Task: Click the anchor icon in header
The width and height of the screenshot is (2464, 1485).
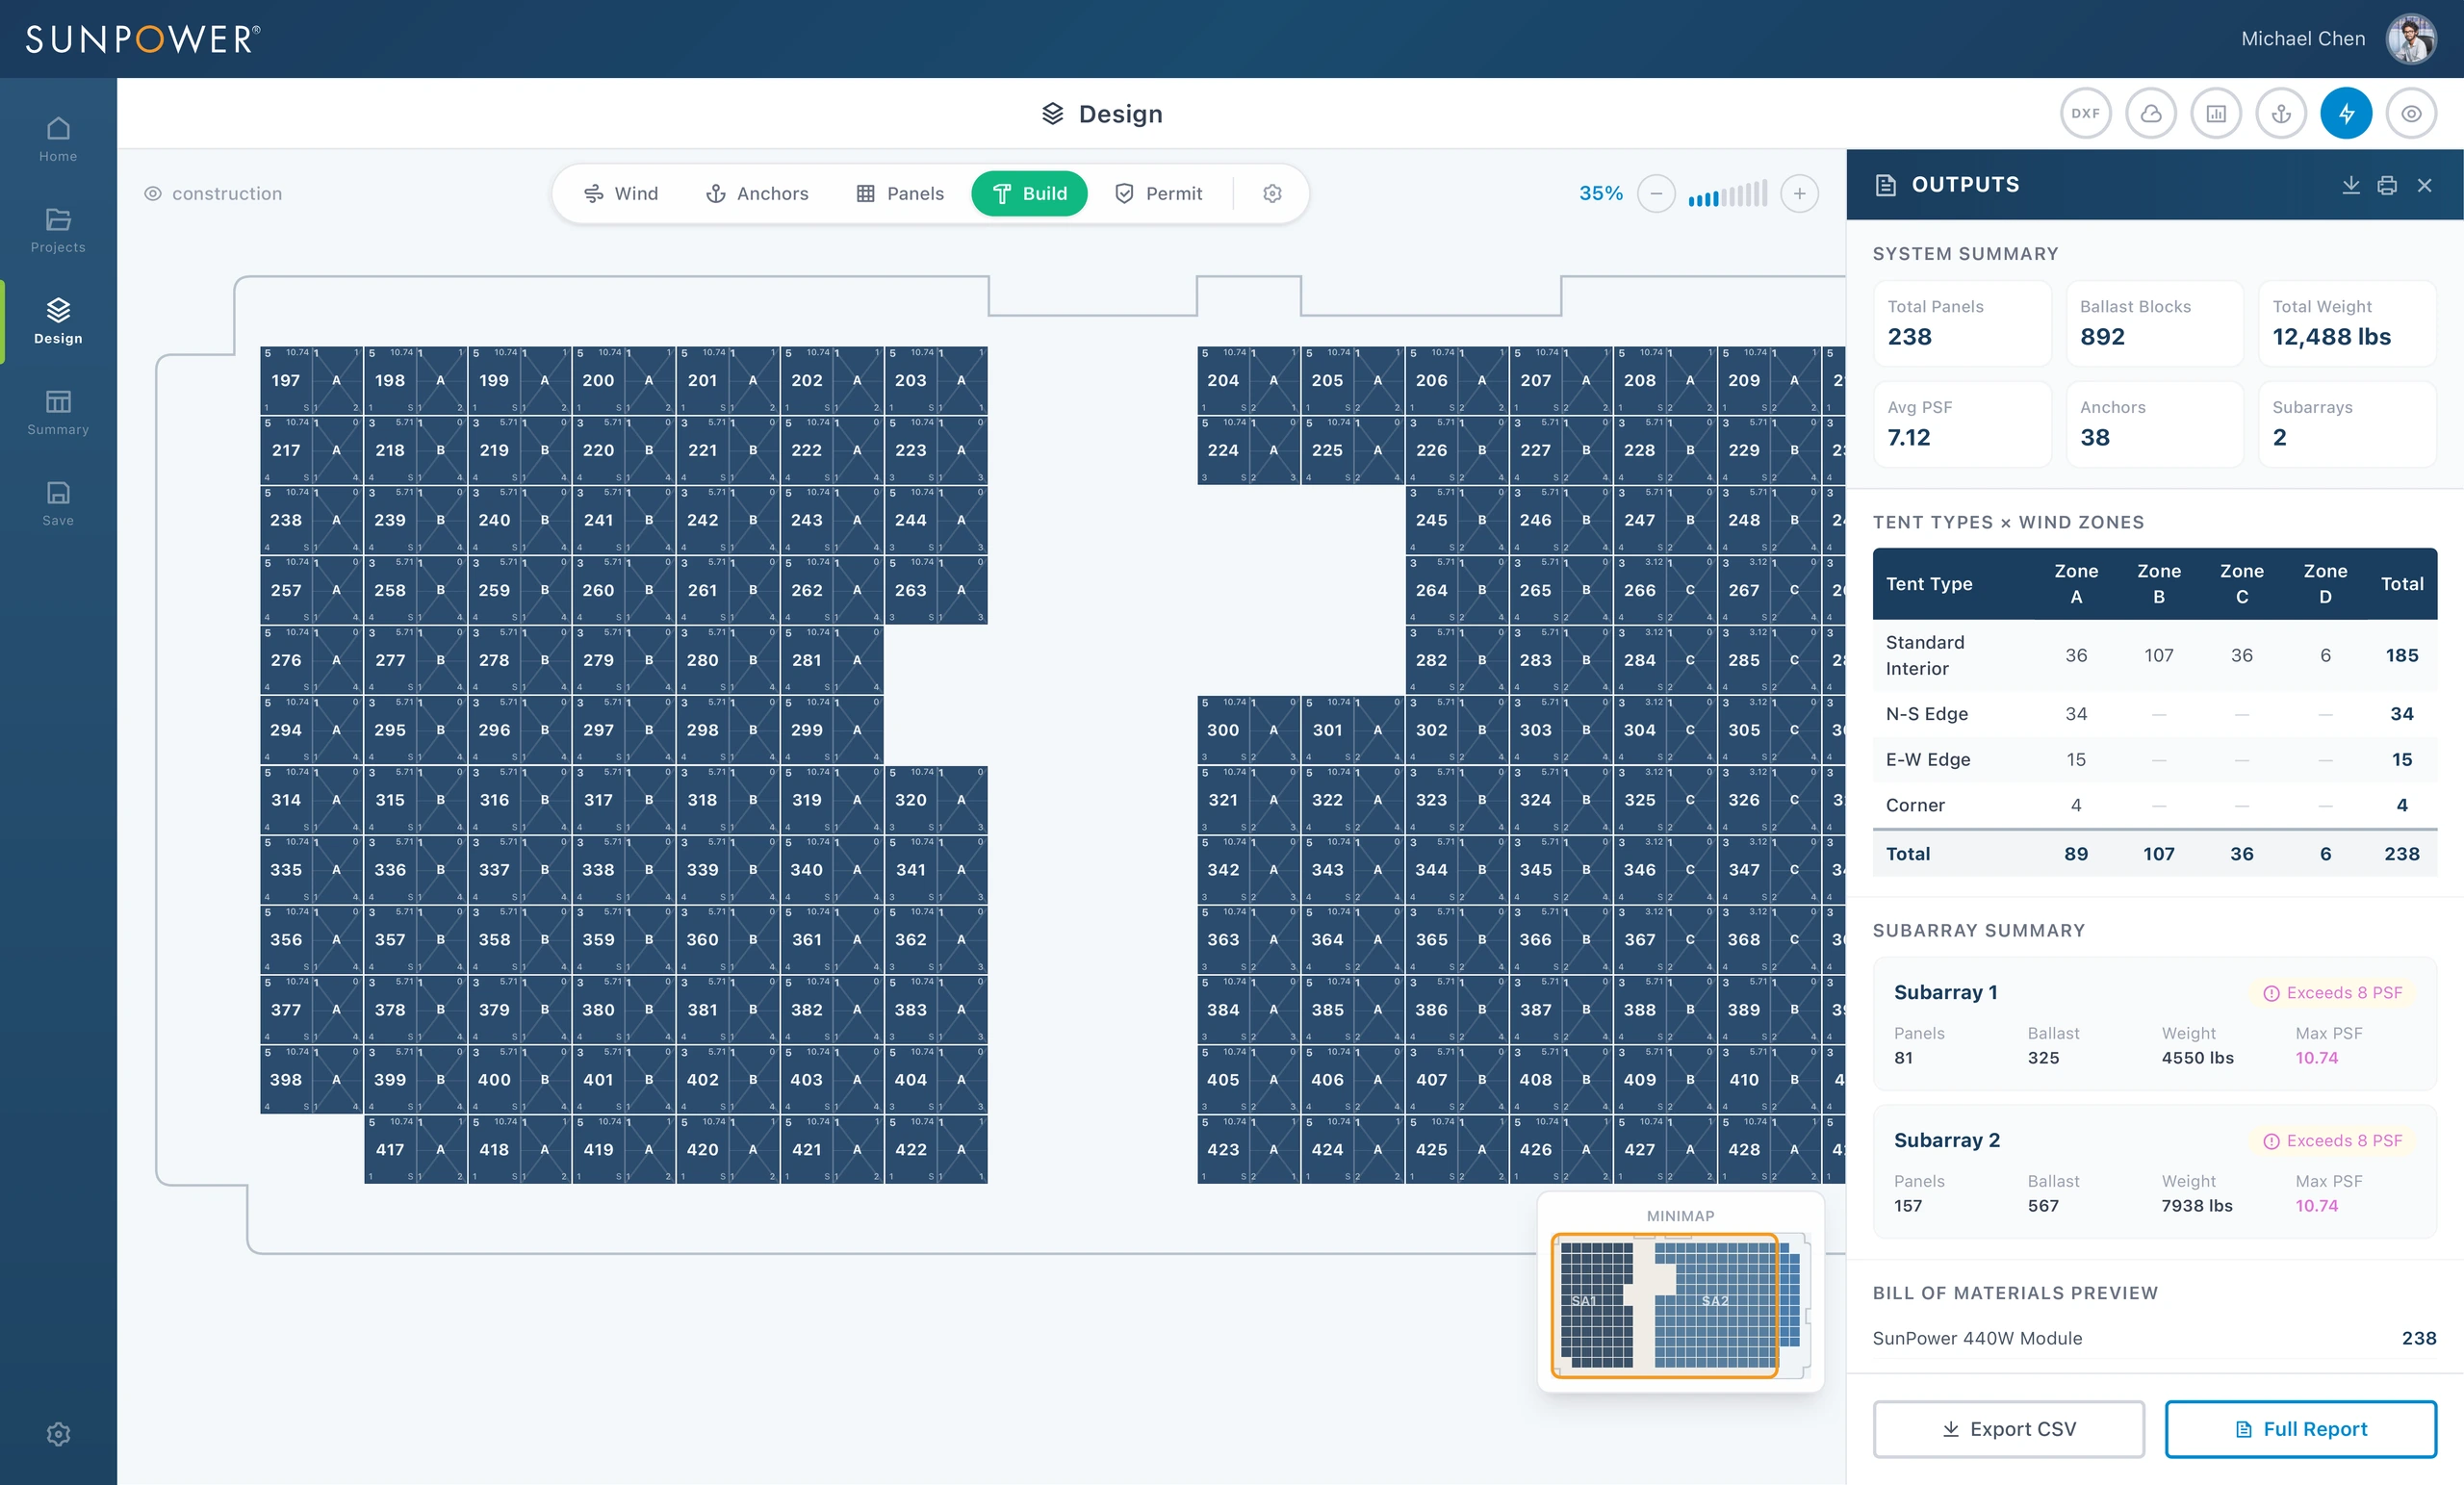Action: tap(2281, 114)
